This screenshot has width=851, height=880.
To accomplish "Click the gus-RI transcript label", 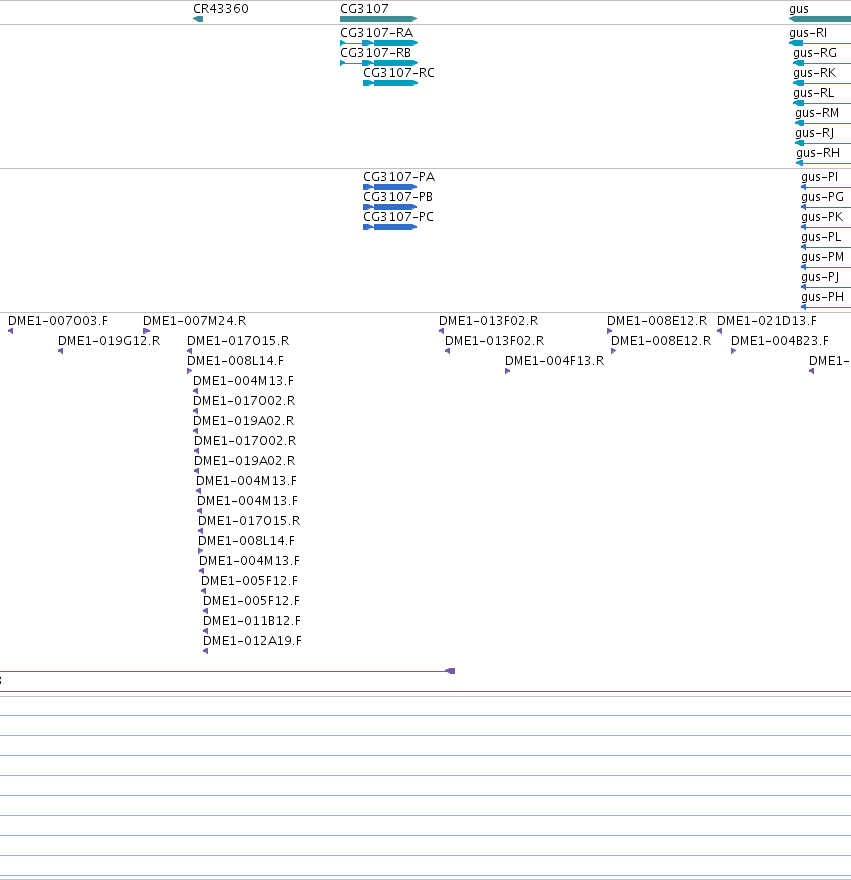I will pos(808,33).
